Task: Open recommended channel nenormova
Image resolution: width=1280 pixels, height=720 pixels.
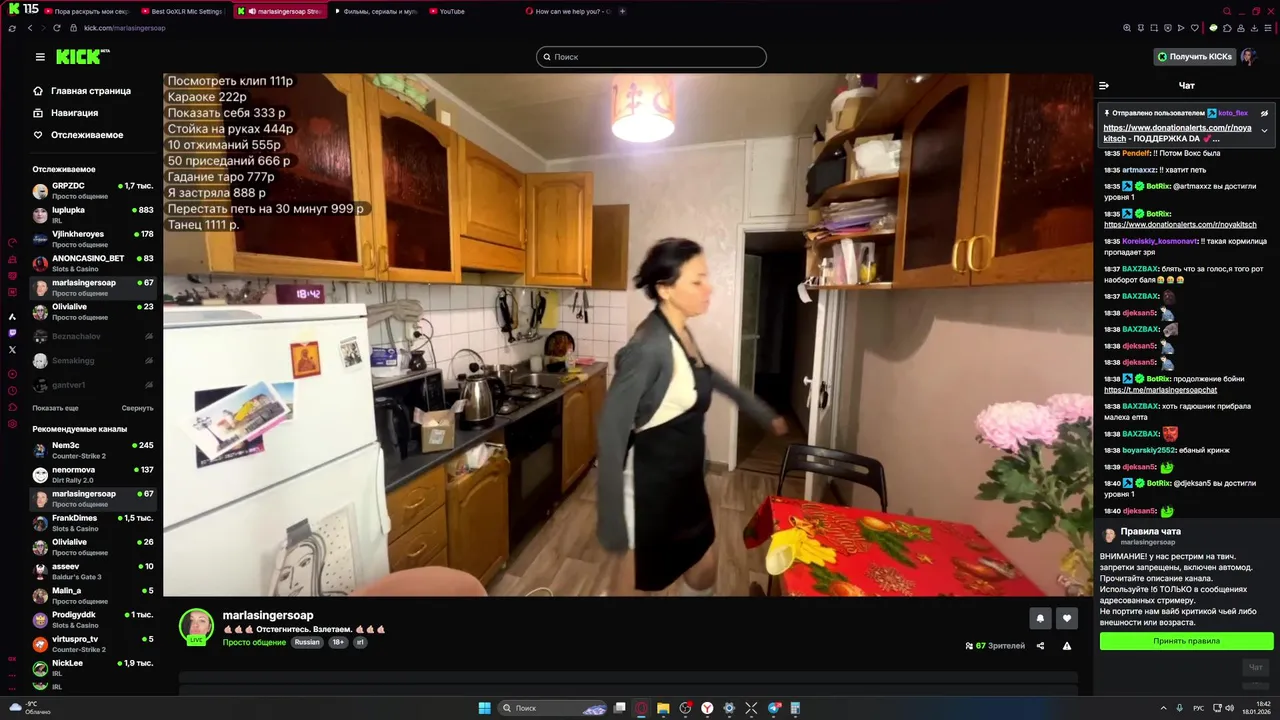Action: click(x=92, y=474)
